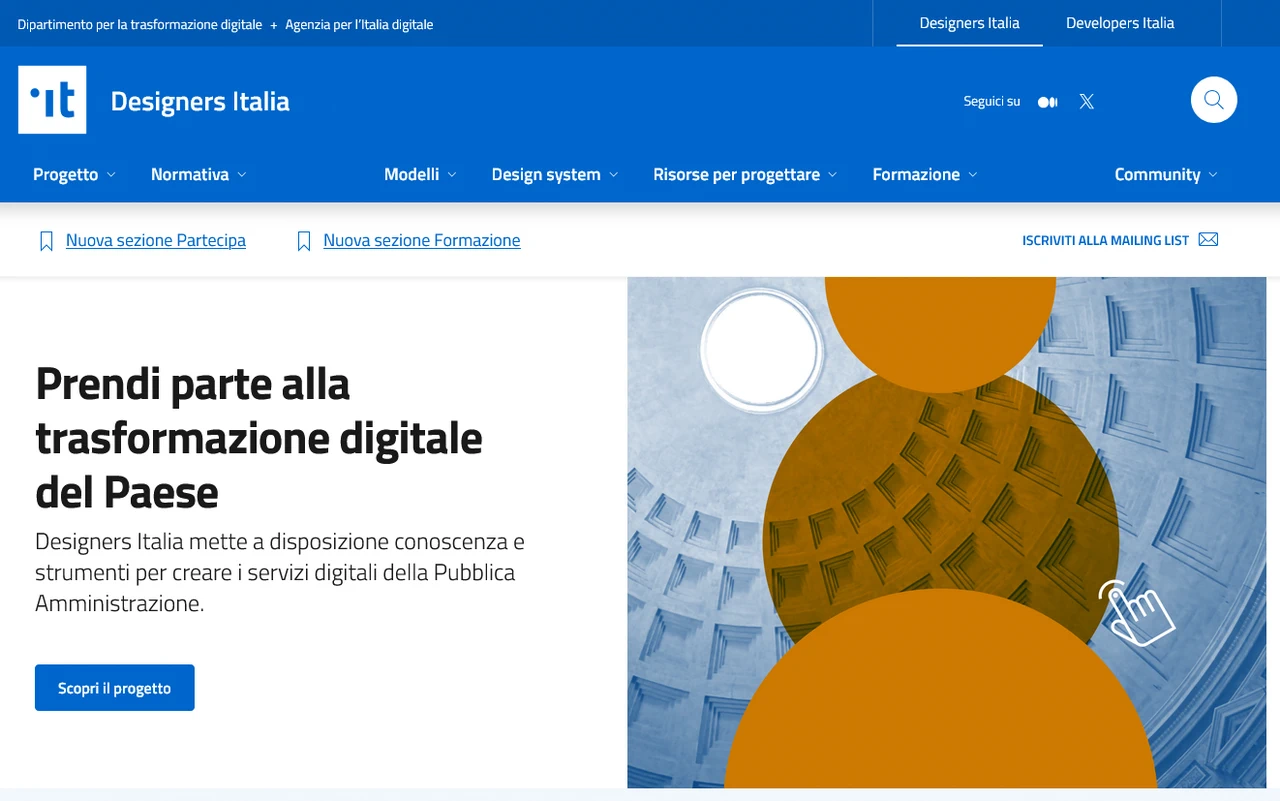
Task: Open the Formazione dropdown
Action: [x=925, y=174]
